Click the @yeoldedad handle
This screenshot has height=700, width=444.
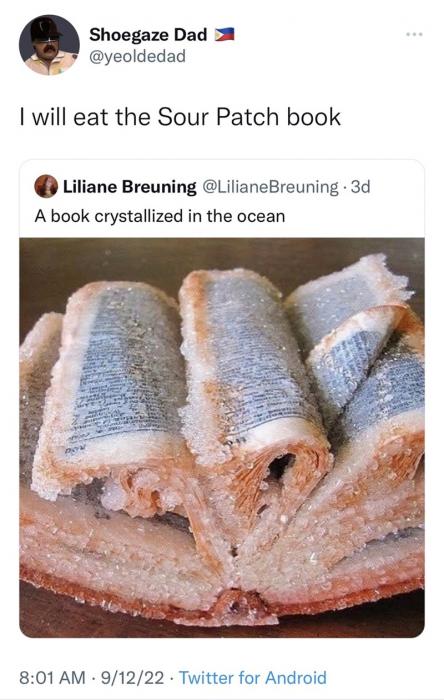(137, 57)
